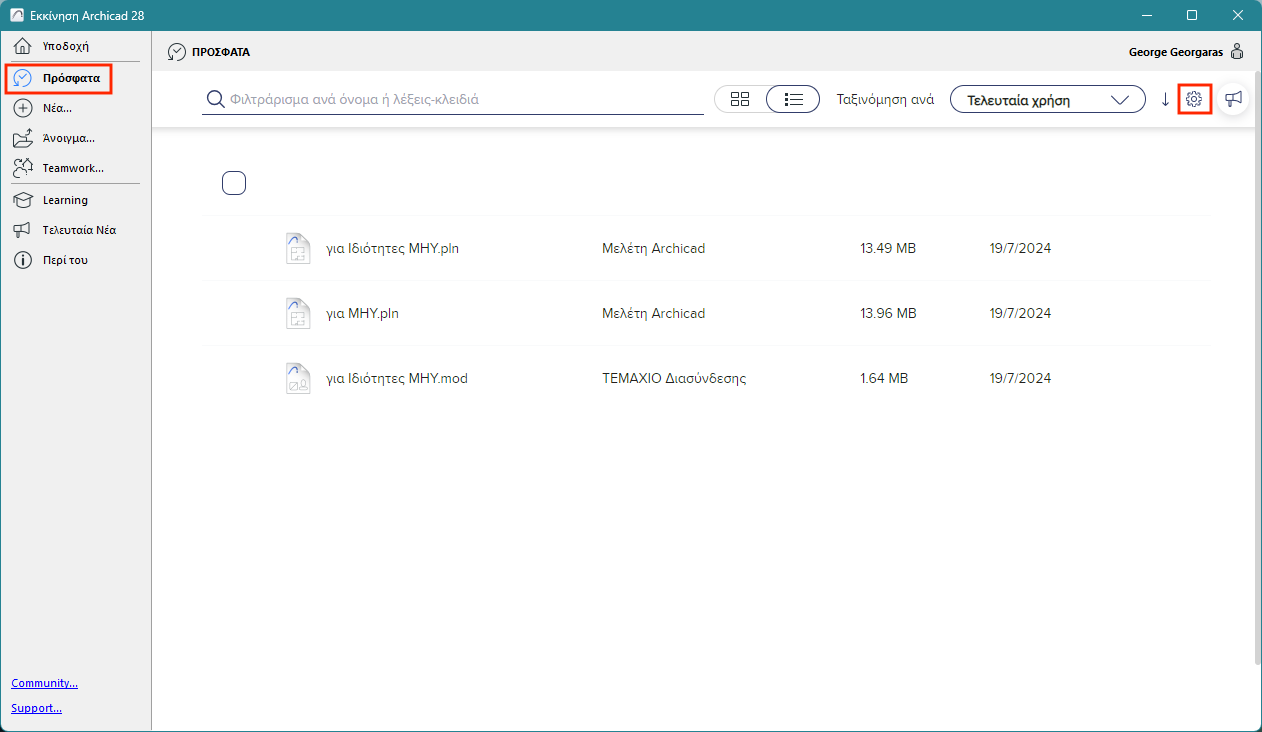Click the Learning graduation cap icon
The image size is (1262, 732).
tap(23, 200)
